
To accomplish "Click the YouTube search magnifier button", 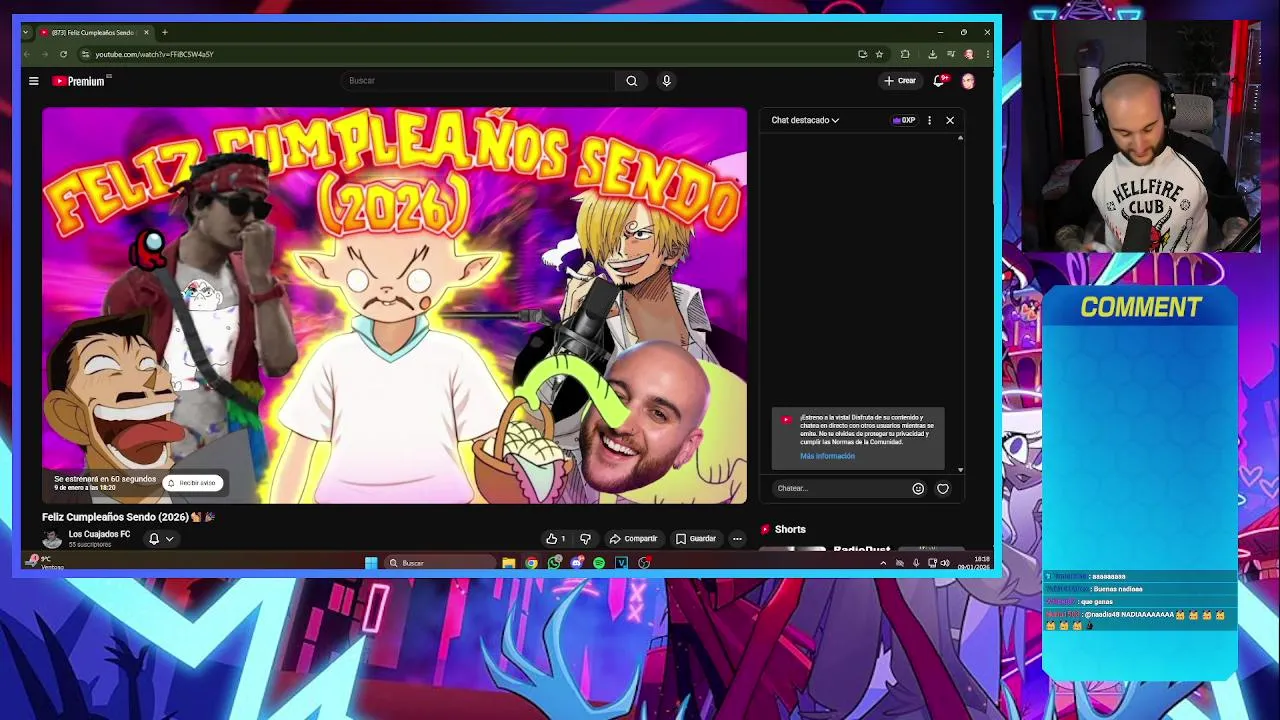I will pyautogui.click(x=632, y=81).
